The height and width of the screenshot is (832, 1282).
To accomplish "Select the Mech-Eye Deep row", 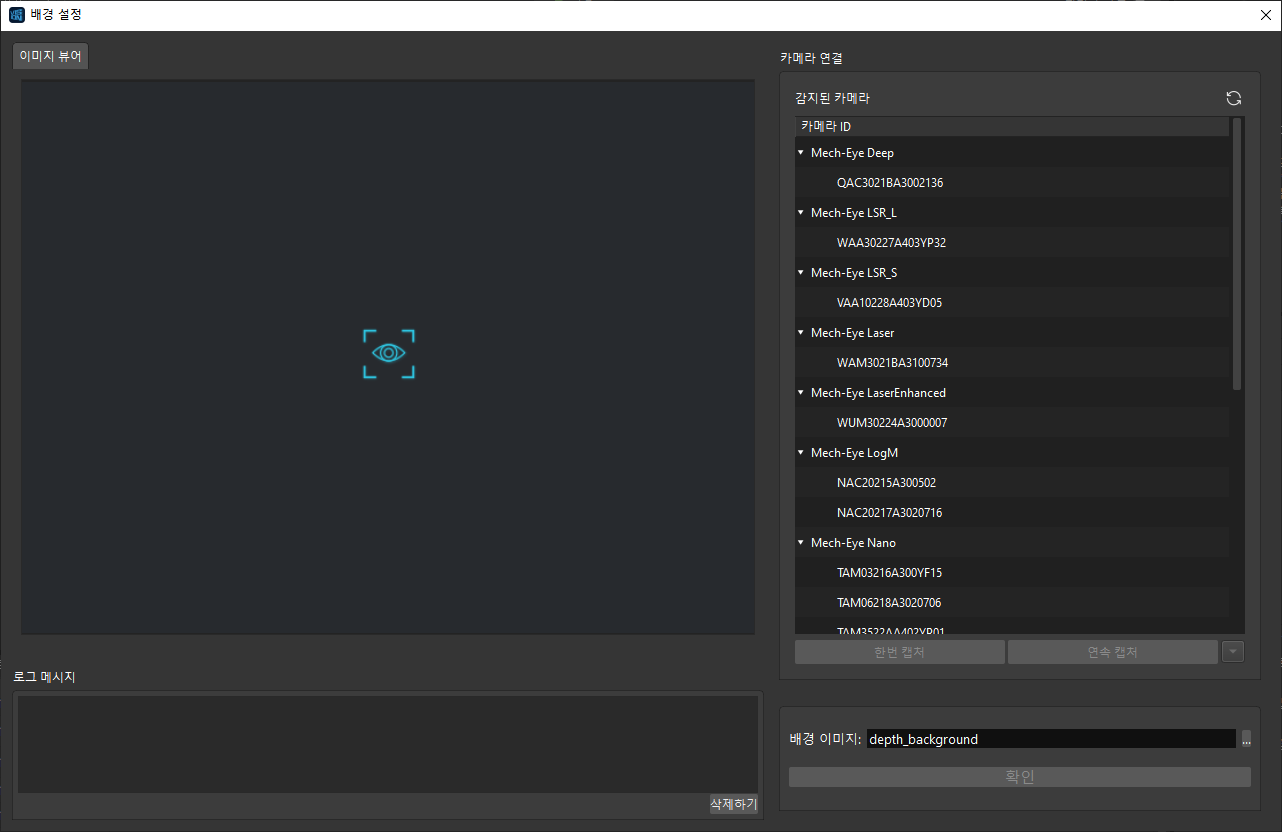I will 1012,153.
